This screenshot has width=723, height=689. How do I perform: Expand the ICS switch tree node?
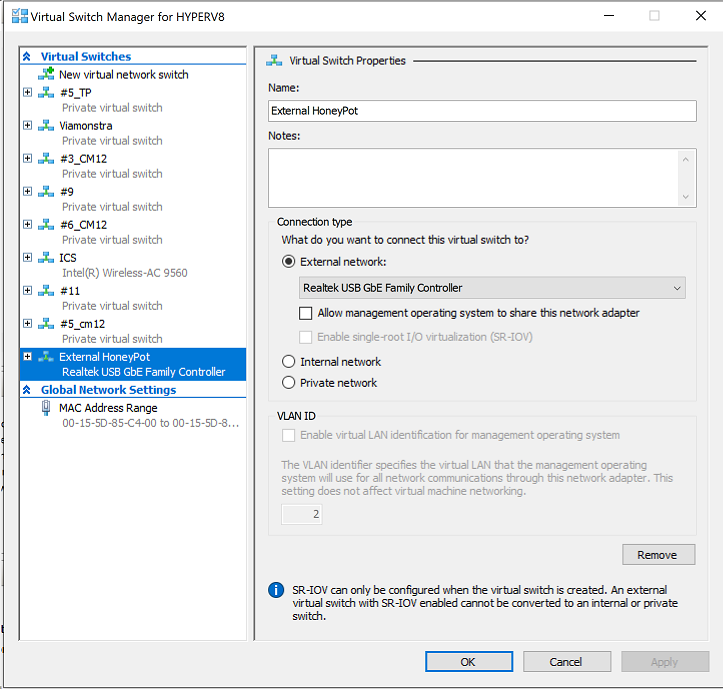(28, 257)
